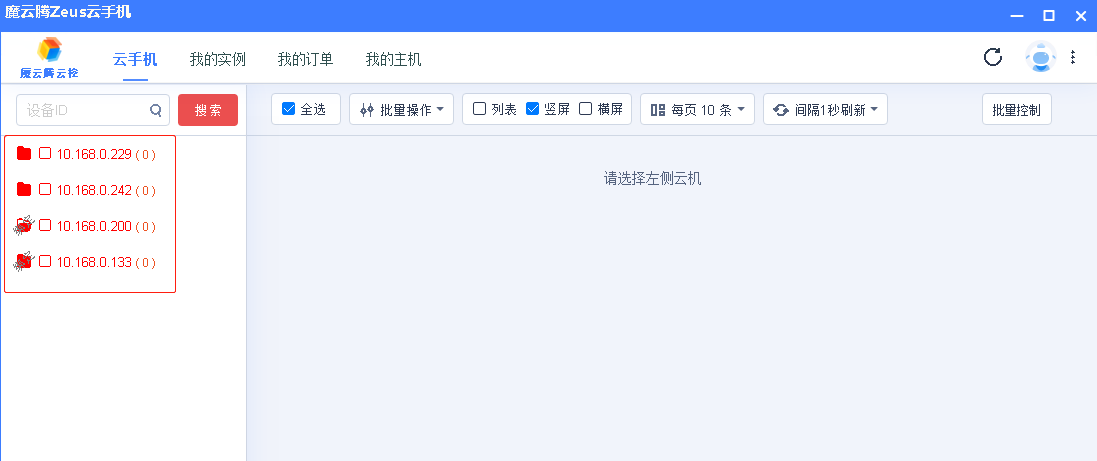Image resolution: width=1097 pixels, height=461 pixels.
Task: Click the sync icon beside 间隔1秒刷新
Action: point(781,110)
